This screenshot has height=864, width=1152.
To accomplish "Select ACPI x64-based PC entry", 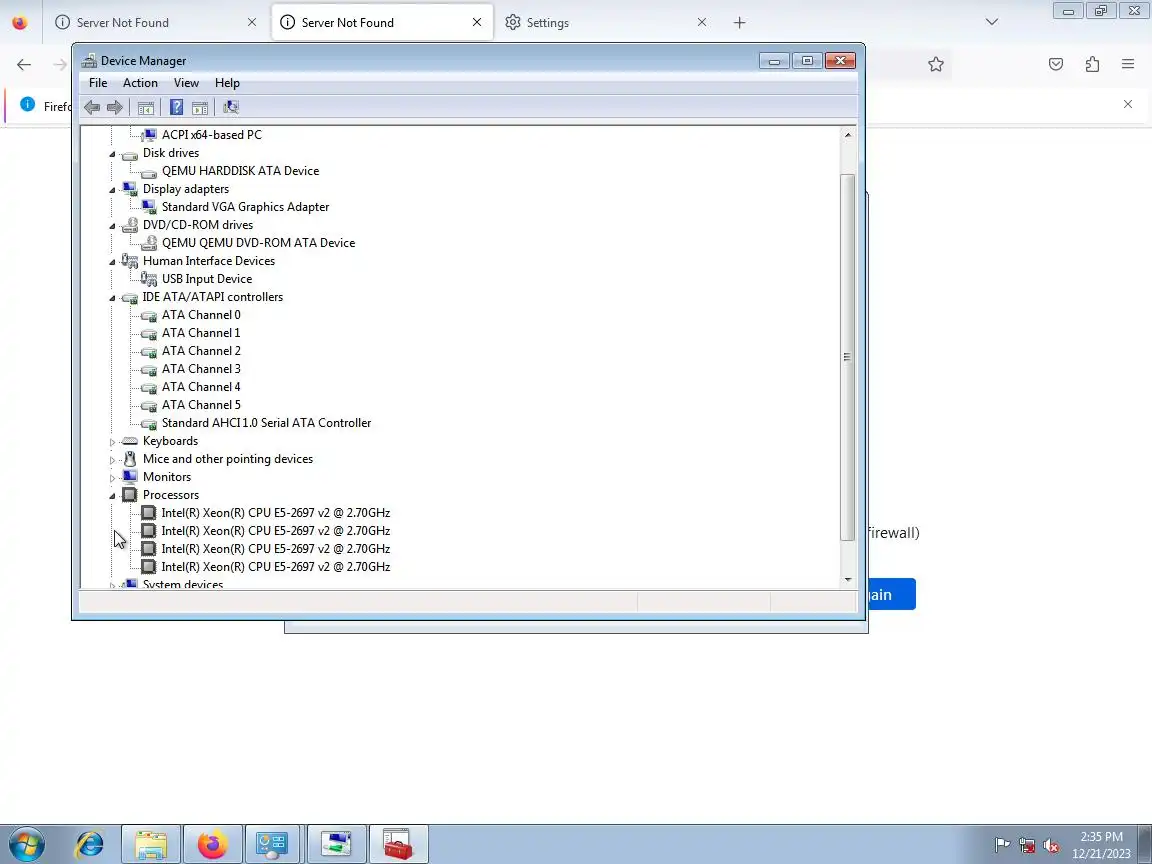I will tap(212, 134).
